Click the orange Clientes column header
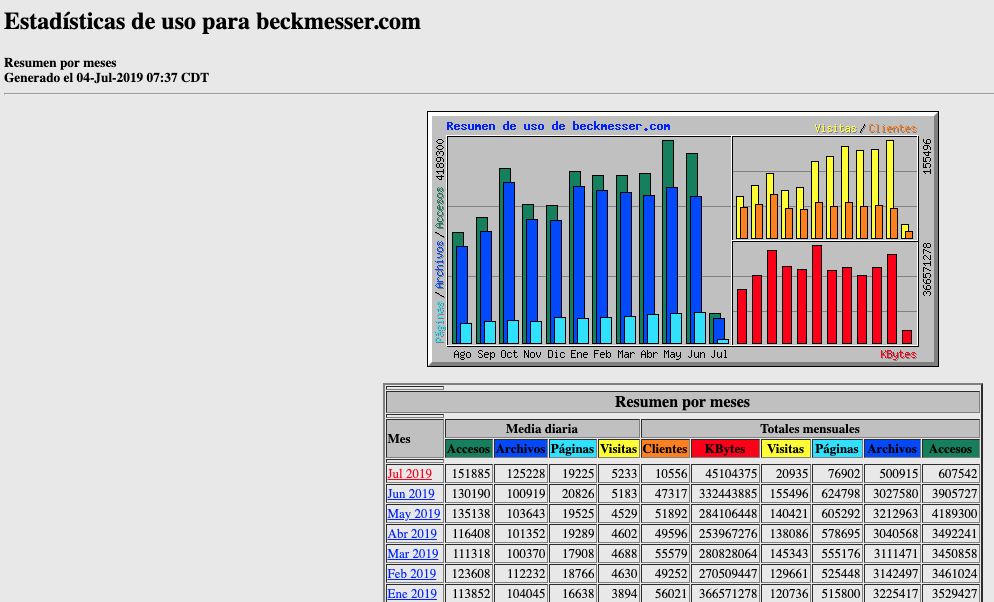This screenshot has width=994, height=602. click(665, 449)
